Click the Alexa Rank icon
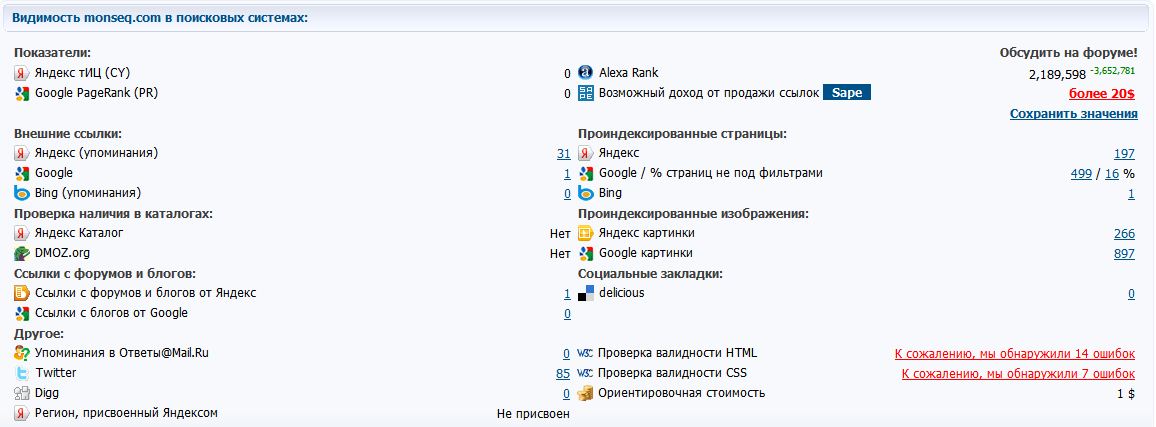1156x427 pixels. click(586, 73)
